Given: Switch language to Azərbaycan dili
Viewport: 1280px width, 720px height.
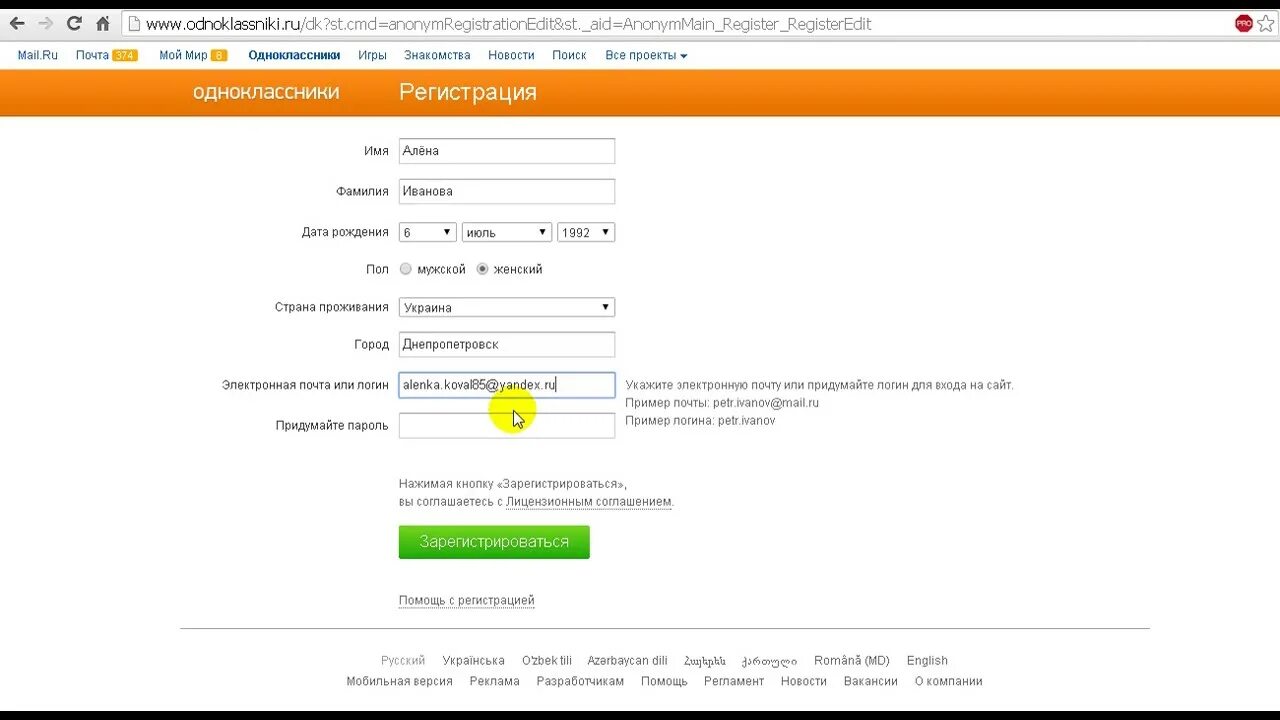Looking at the screenshot, I should tap(627, 660).
